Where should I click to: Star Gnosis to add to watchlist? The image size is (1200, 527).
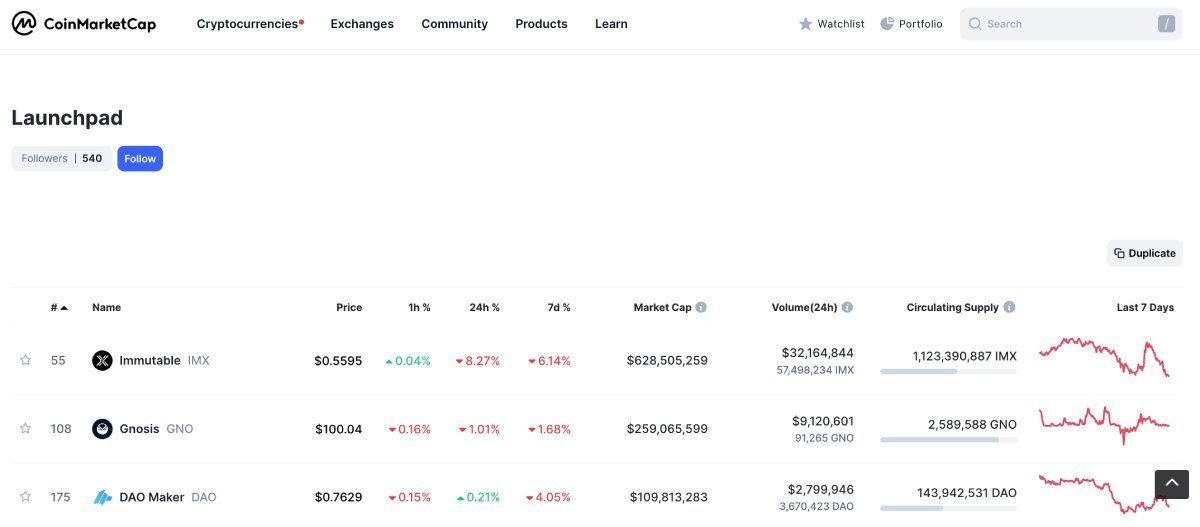[x=25, y=428]
